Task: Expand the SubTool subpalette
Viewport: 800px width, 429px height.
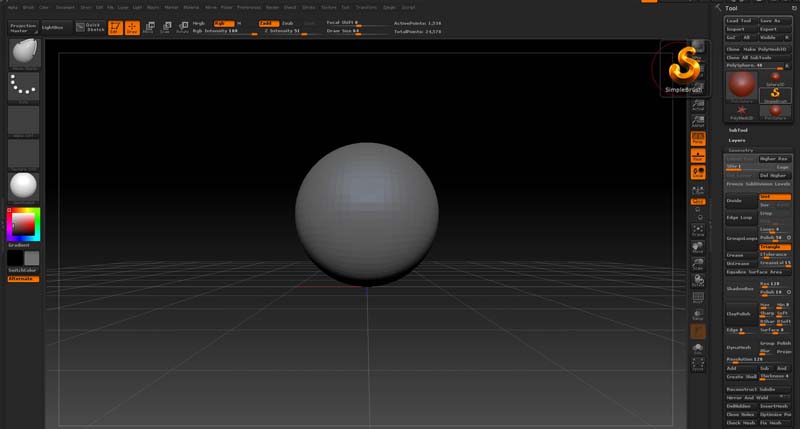Action: coord(738,131)
